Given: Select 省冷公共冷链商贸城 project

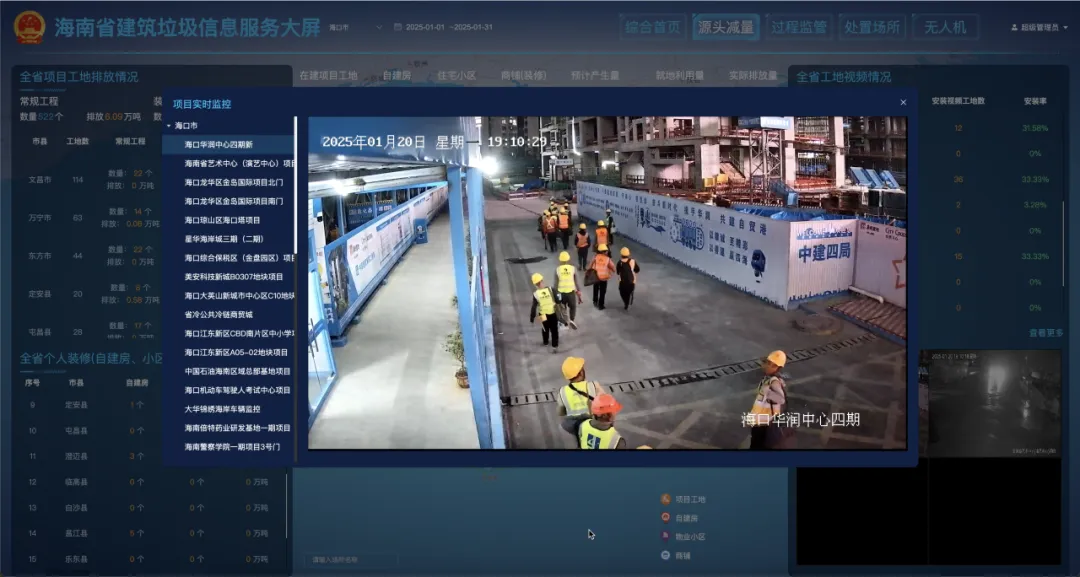Looking at the screenshot, I should click(x=218, y=314).
